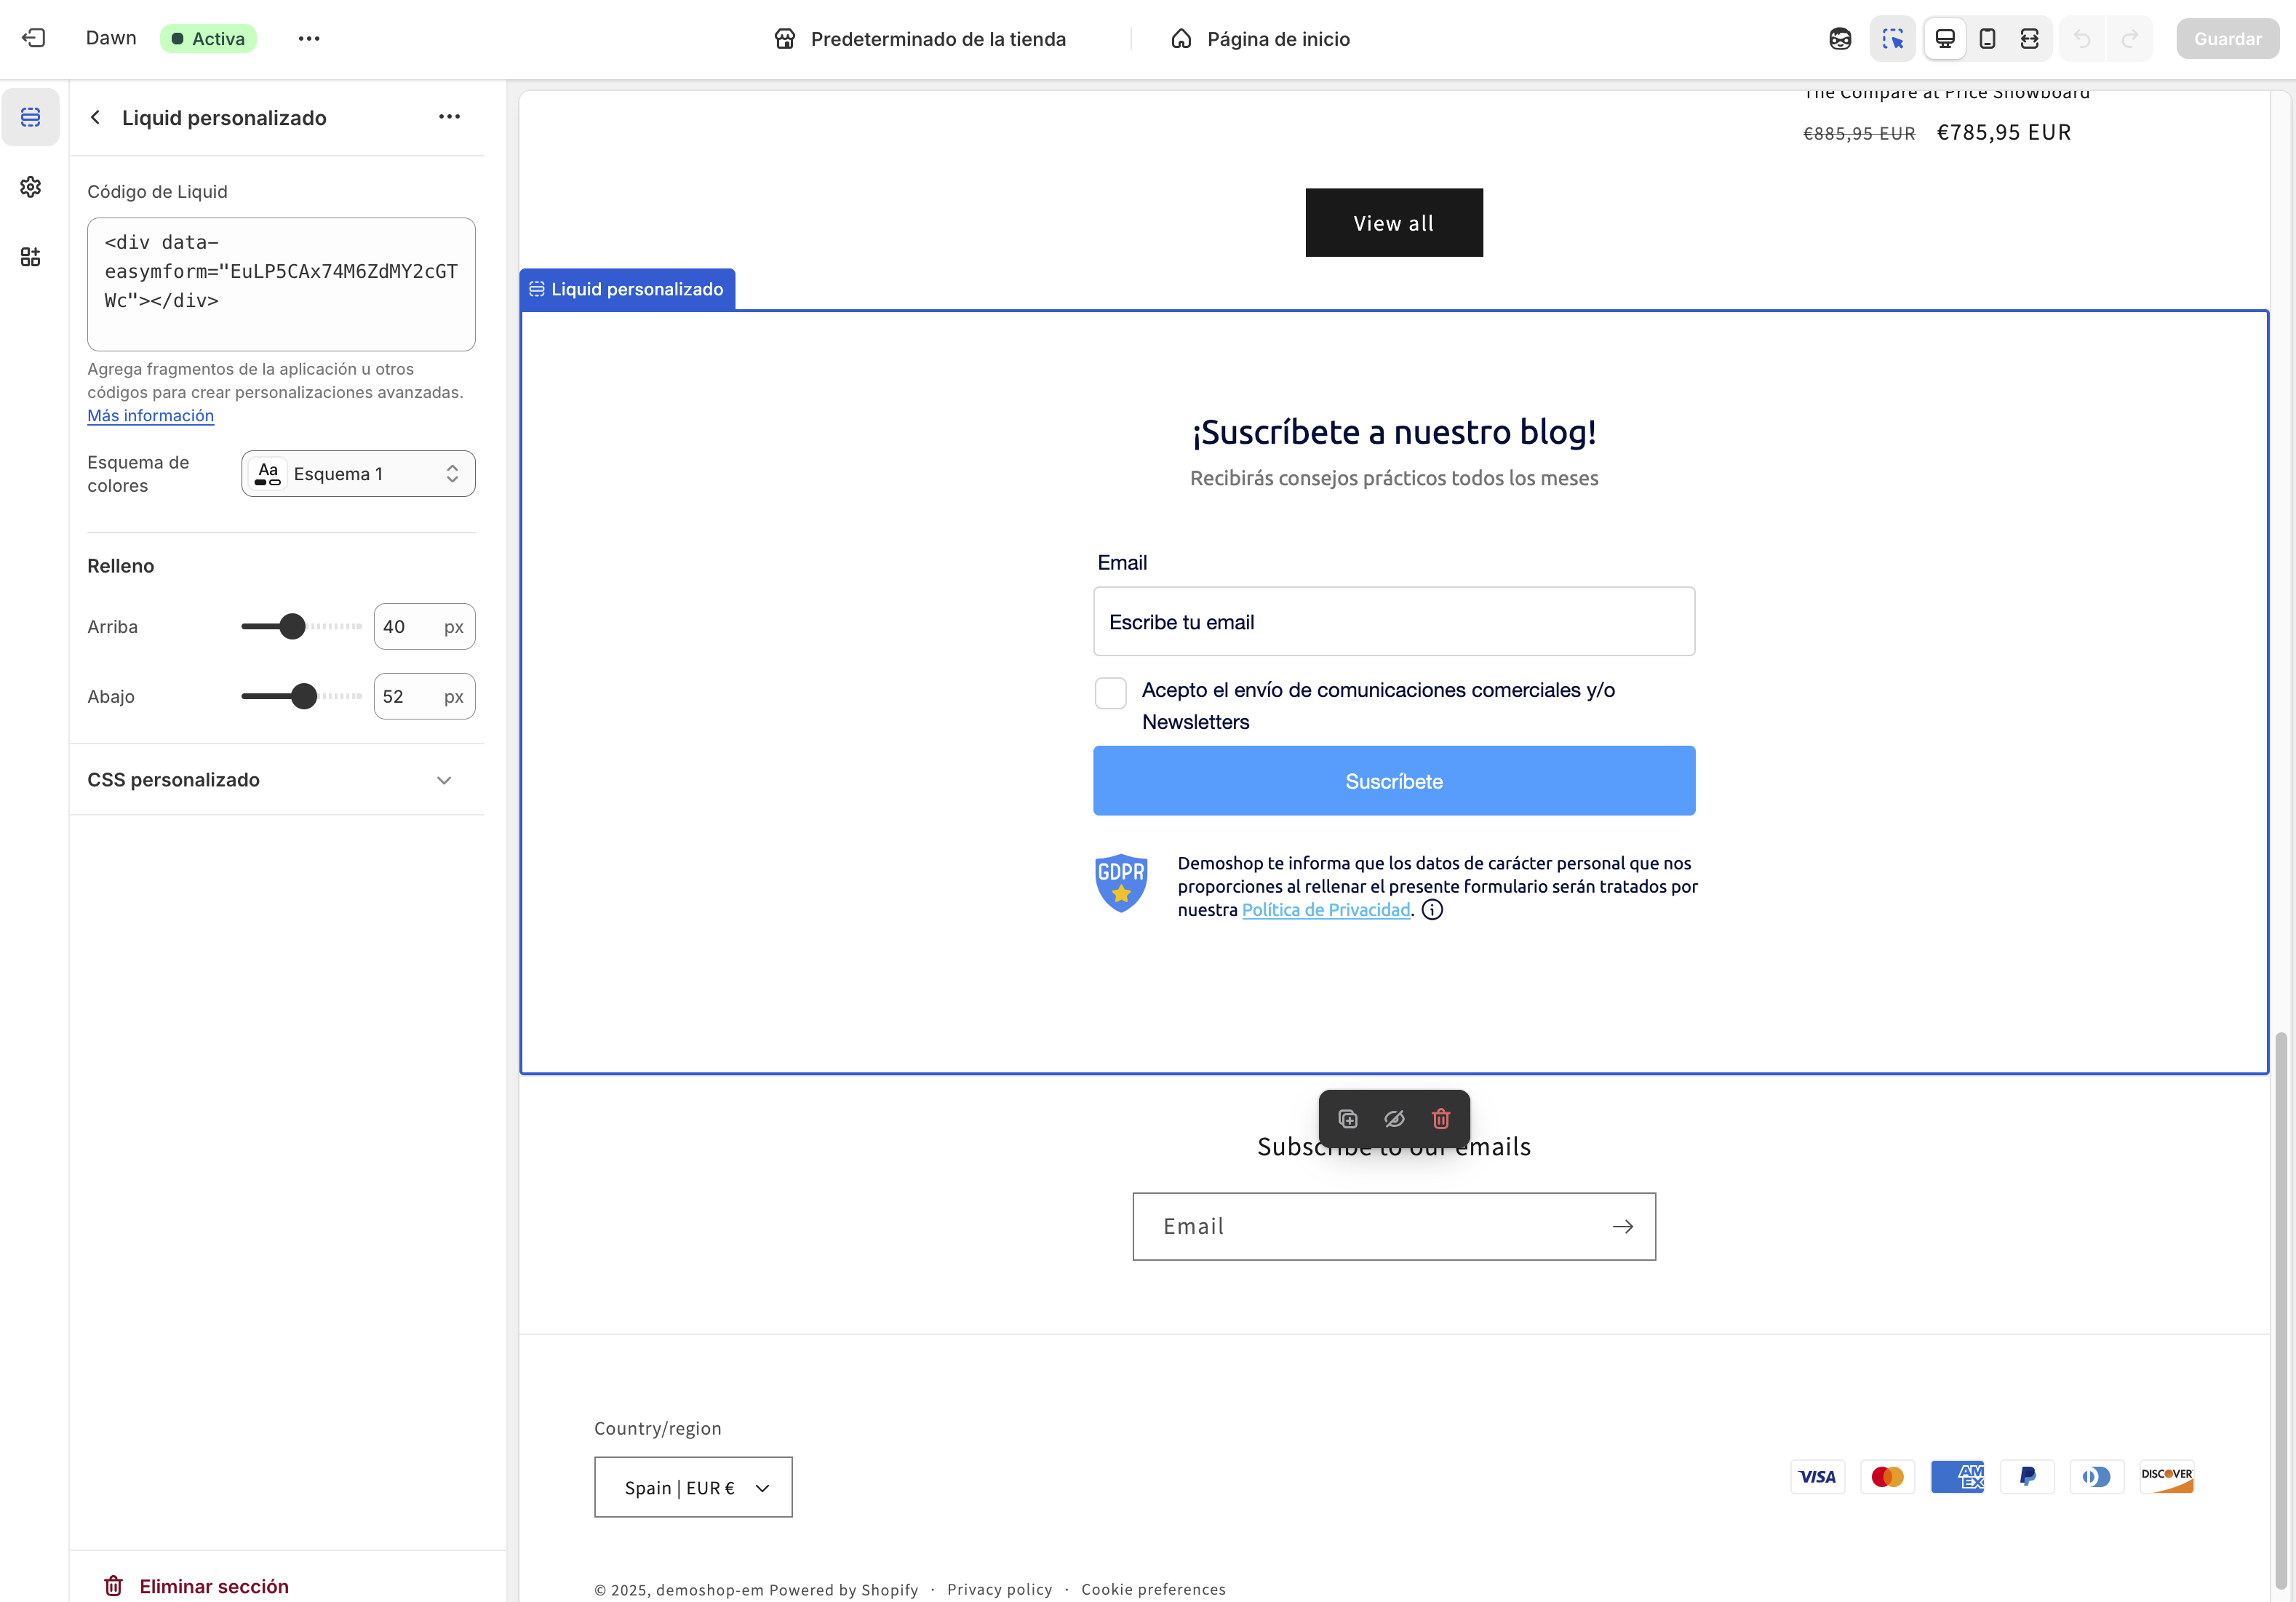Open Liquid personalizado section options menu
Image resolution: width=2296 pixels, height=1602 pixels.
pos(450,117)
